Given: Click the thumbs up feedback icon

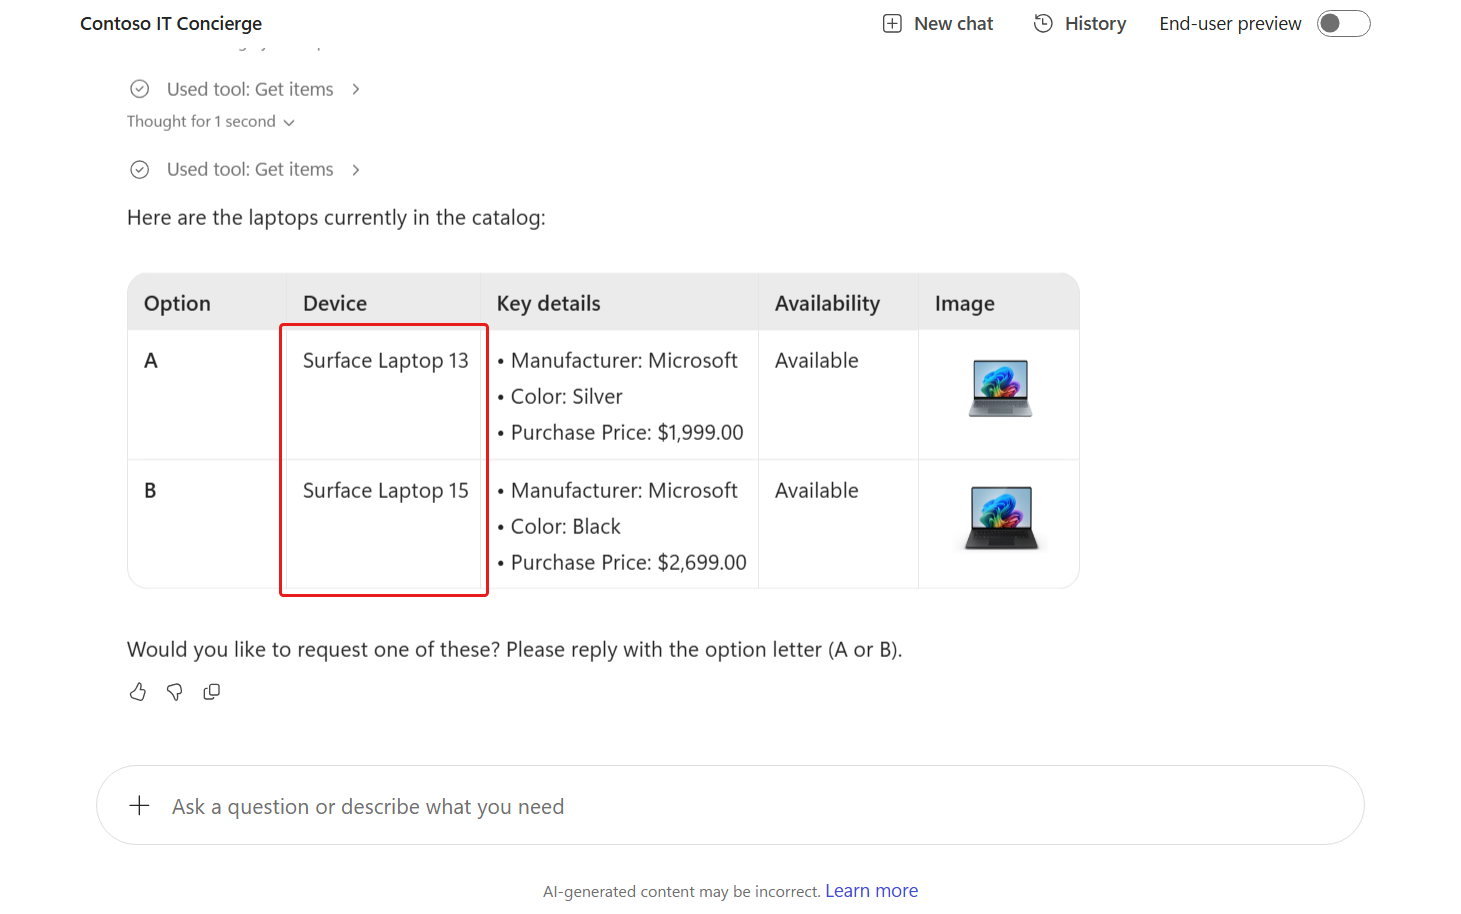Looking at the screenshot, I should click(x=138, y=692).
